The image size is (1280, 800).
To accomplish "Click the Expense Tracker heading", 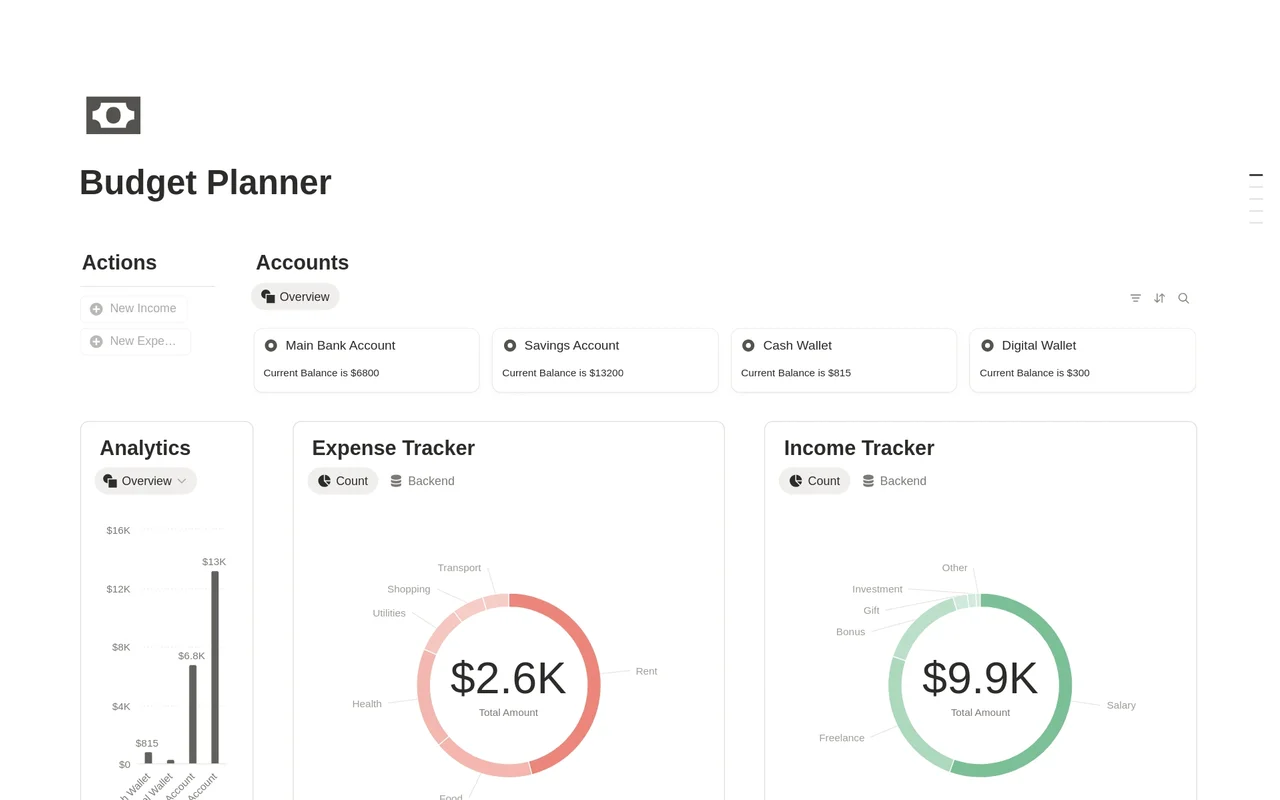I will point(393,448).
